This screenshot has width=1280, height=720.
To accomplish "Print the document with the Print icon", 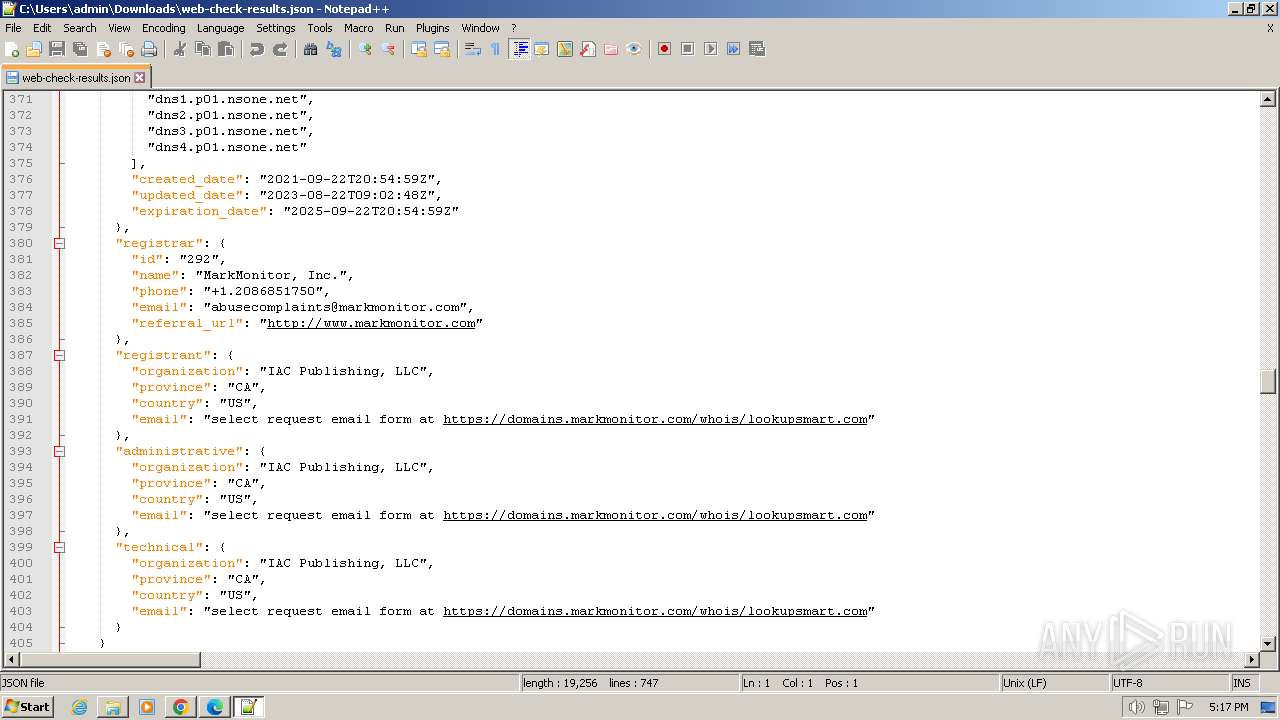I will point(149,49).
